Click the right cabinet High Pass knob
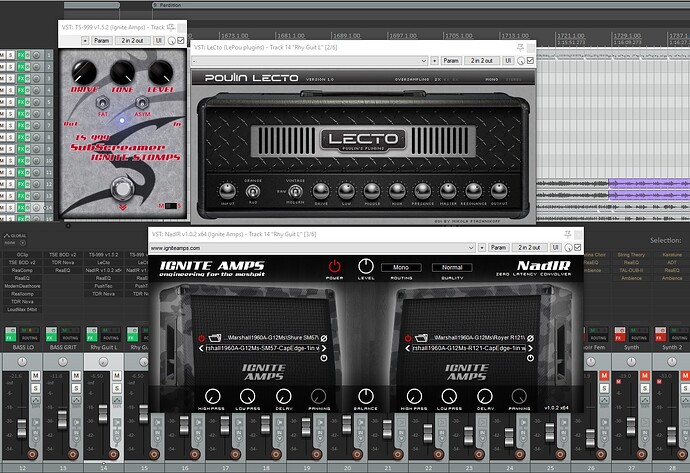Screen dimensions: 690x473 pos(414,396)
